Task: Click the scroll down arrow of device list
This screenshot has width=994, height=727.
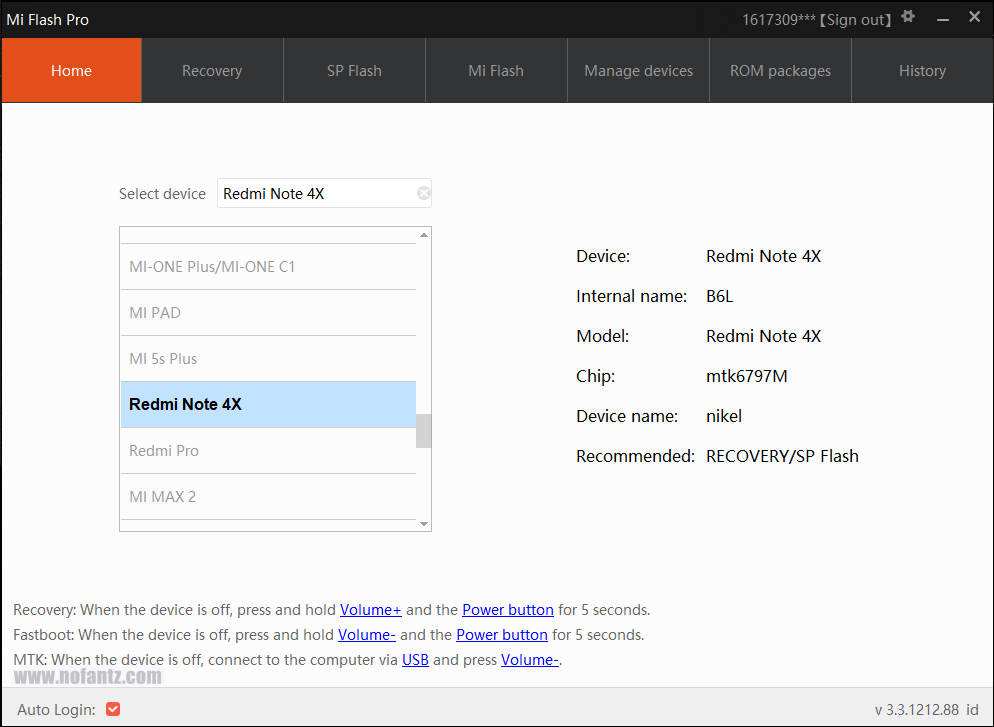Action: 424,524
